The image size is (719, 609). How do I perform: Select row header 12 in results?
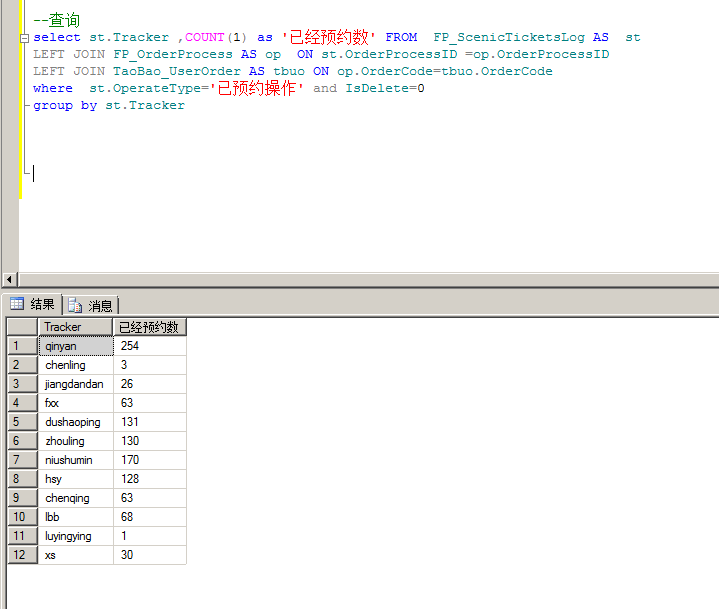click(22, 555)
